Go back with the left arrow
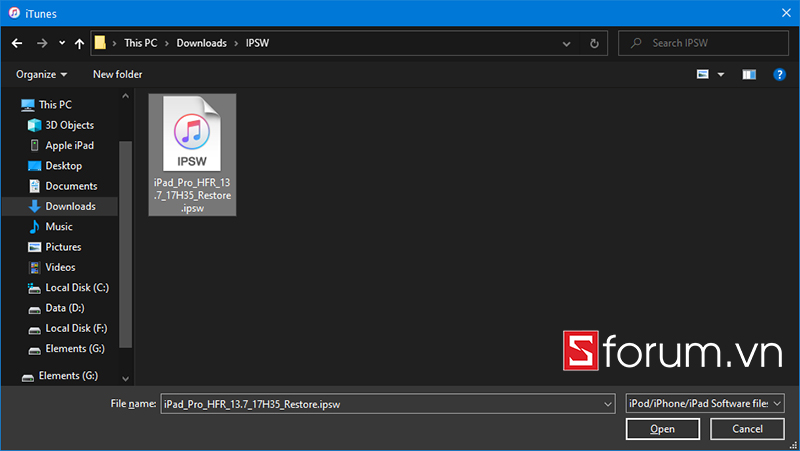 click(x=17, y=43)
